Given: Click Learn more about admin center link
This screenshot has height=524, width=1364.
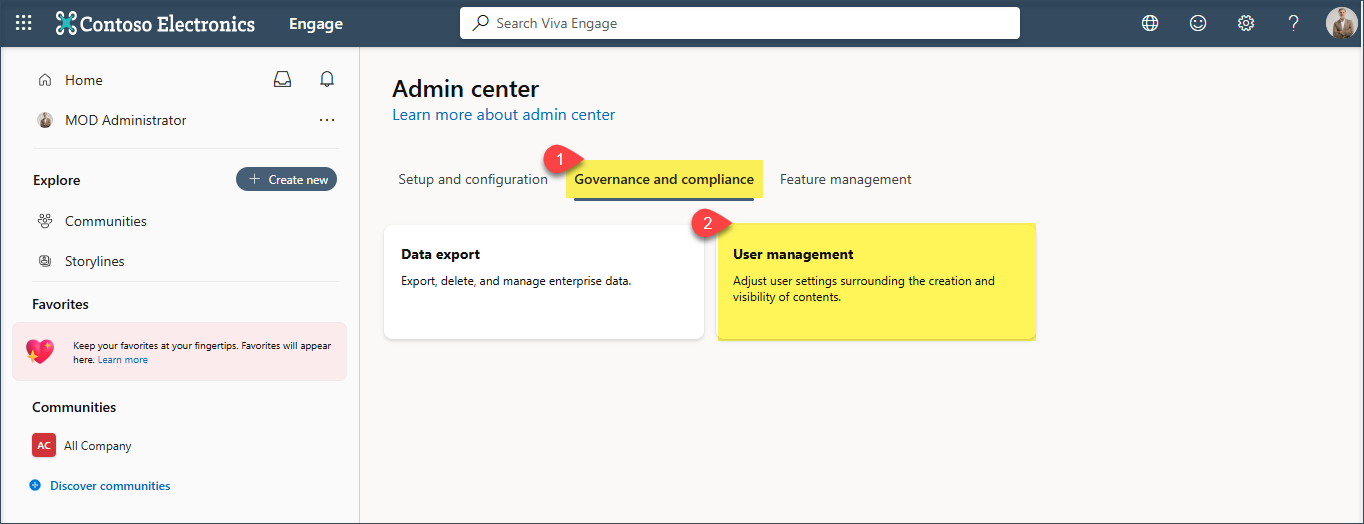Looking at the screenshot, I should pyautogui.click(x=503, y=115).
